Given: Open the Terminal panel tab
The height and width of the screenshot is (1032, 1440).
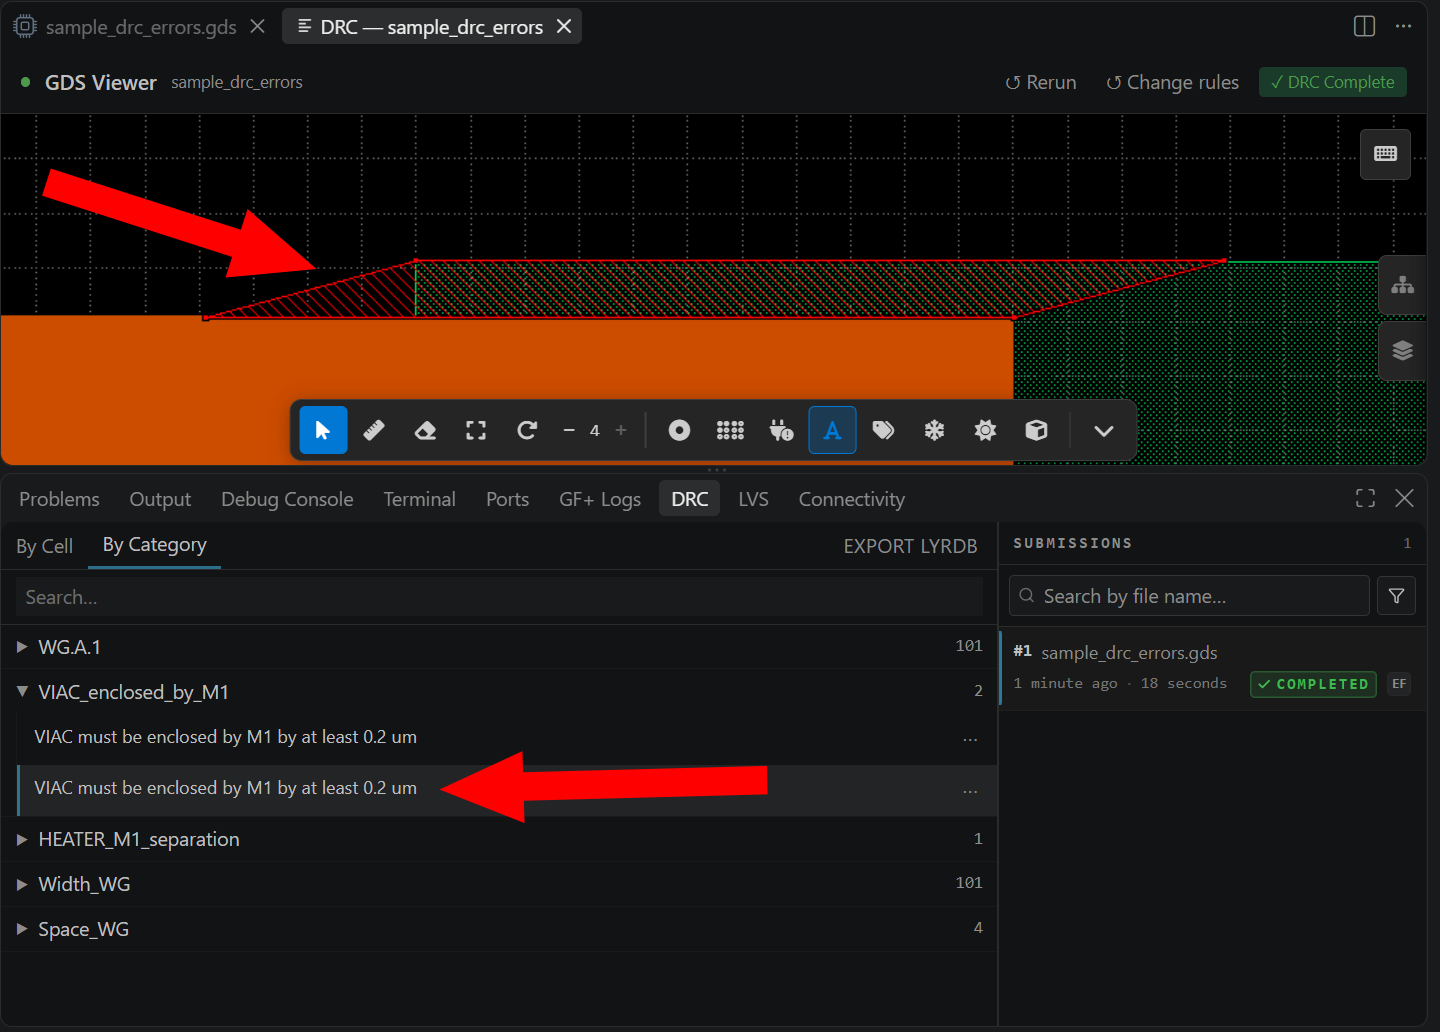Looking at the screenshot, I should click(x=419, y=499).
